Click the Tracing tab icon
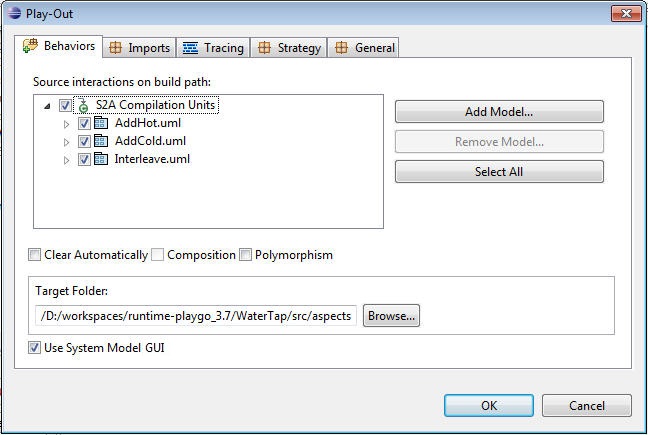This screenshot has height=435, width=648. pos(191,48)
